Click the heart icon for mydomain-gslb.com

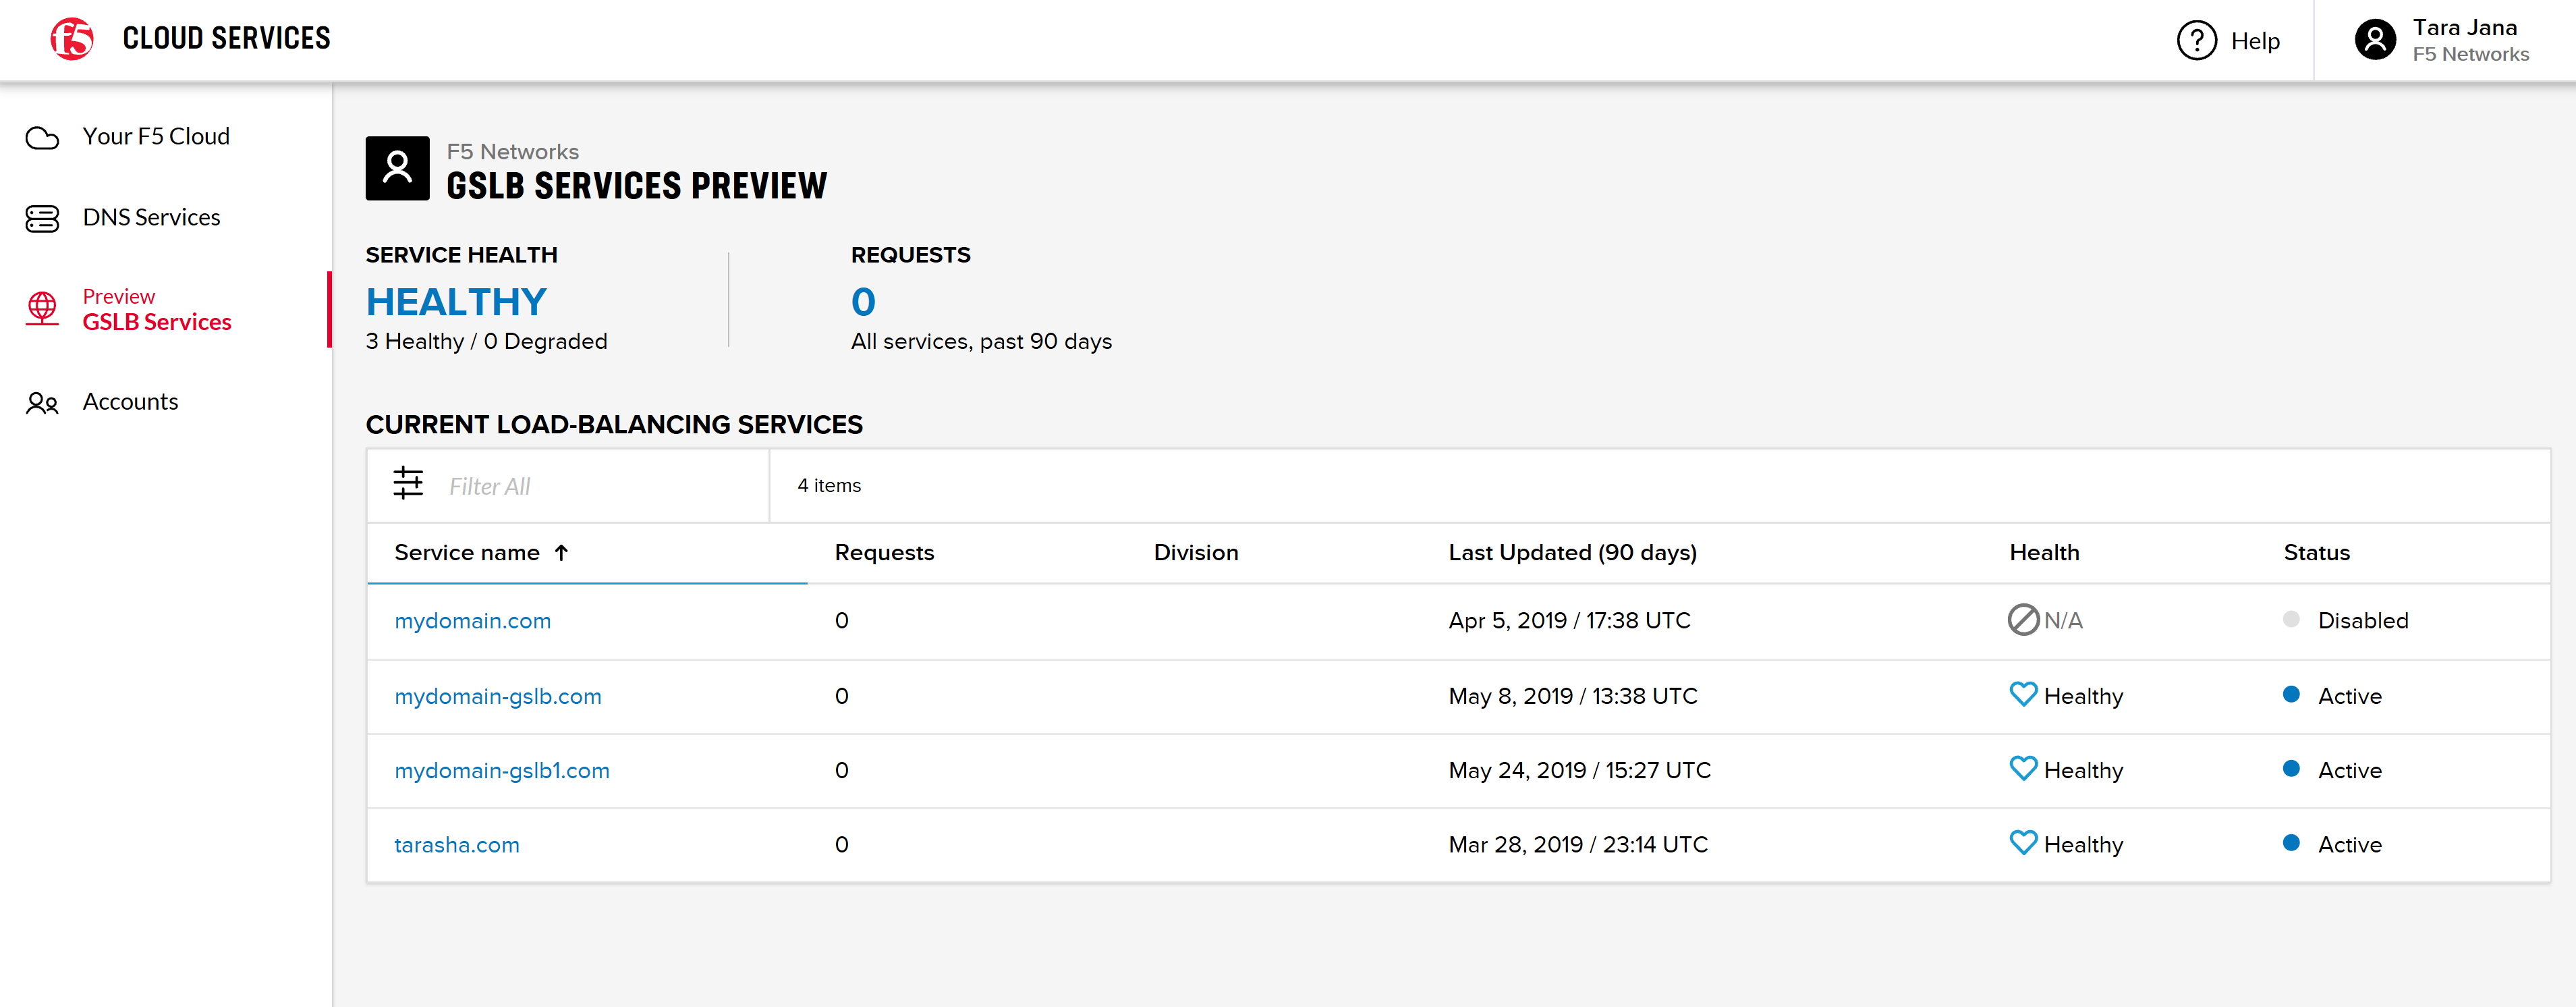tap(2023, 694)
